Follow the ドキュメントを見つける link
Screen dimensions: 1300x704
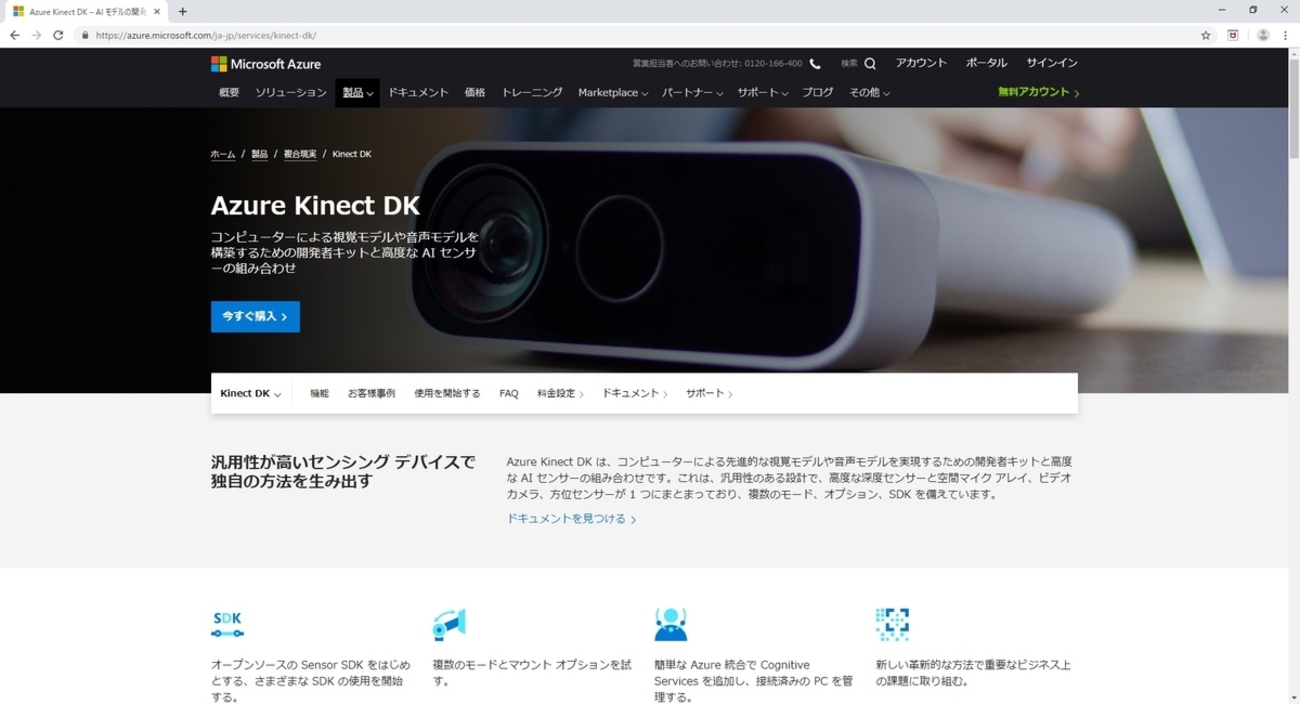click(571, 519)
